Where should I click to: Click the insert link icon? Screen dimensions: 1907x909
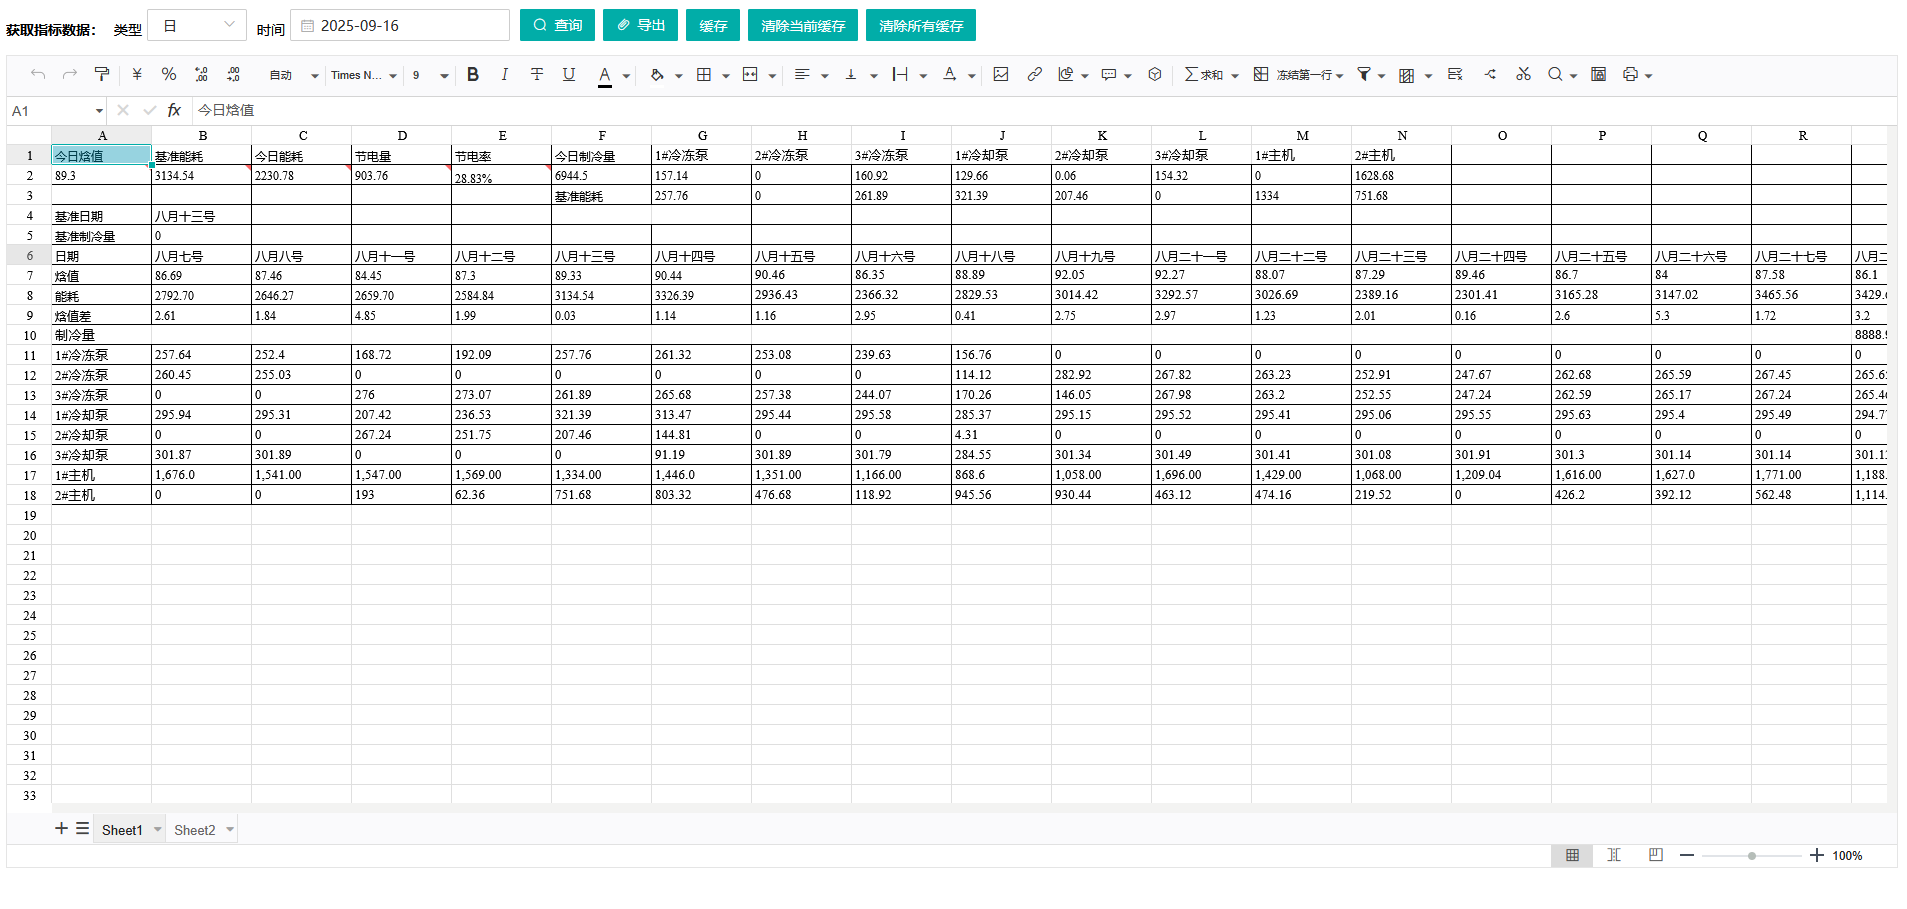click(x=1034, y=74)
